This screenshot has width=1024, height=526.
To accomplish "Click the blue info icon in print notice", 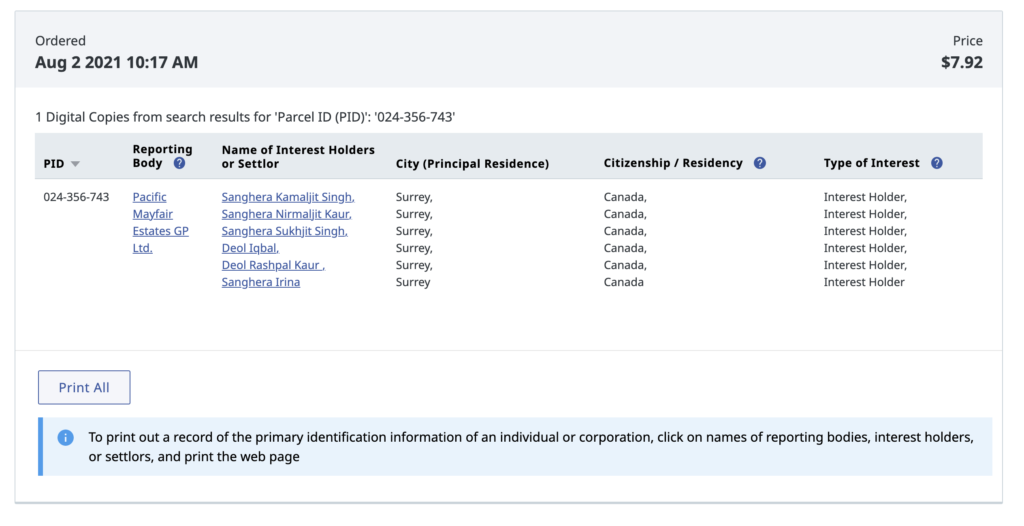I will [65, 438].
